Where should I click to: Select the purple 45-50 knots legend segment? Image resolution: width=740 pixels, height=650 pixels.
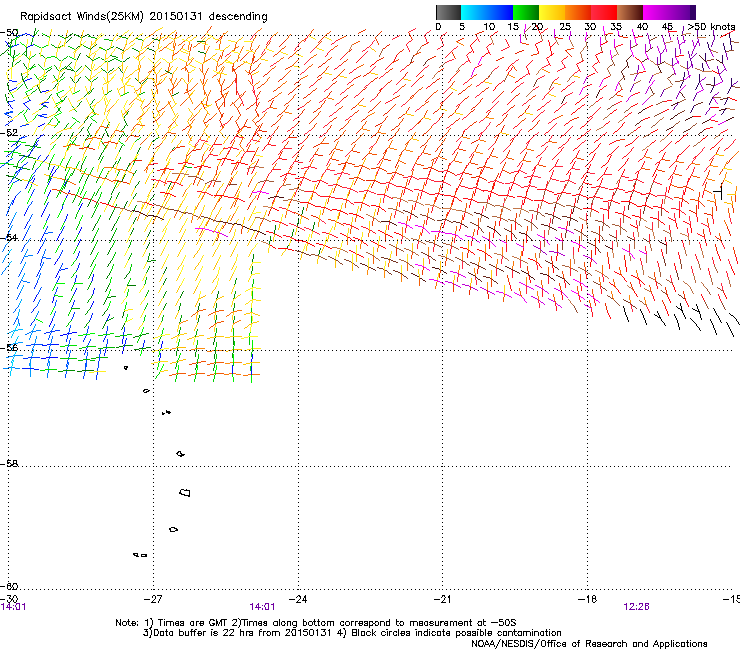(x=682, y=12)
